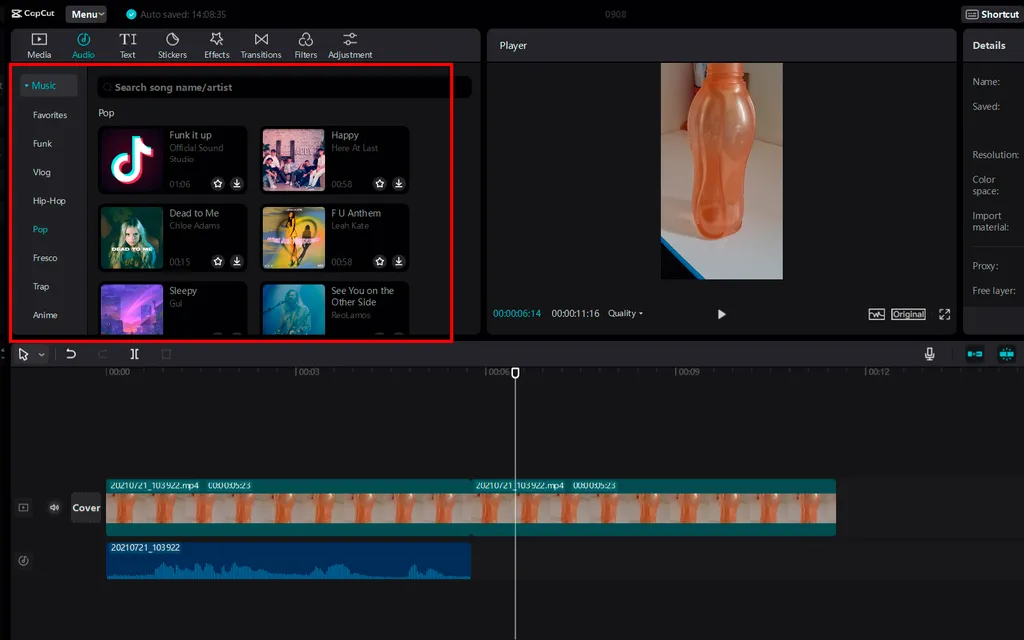Expand the player to fullscreen

(x=944, y=314)
